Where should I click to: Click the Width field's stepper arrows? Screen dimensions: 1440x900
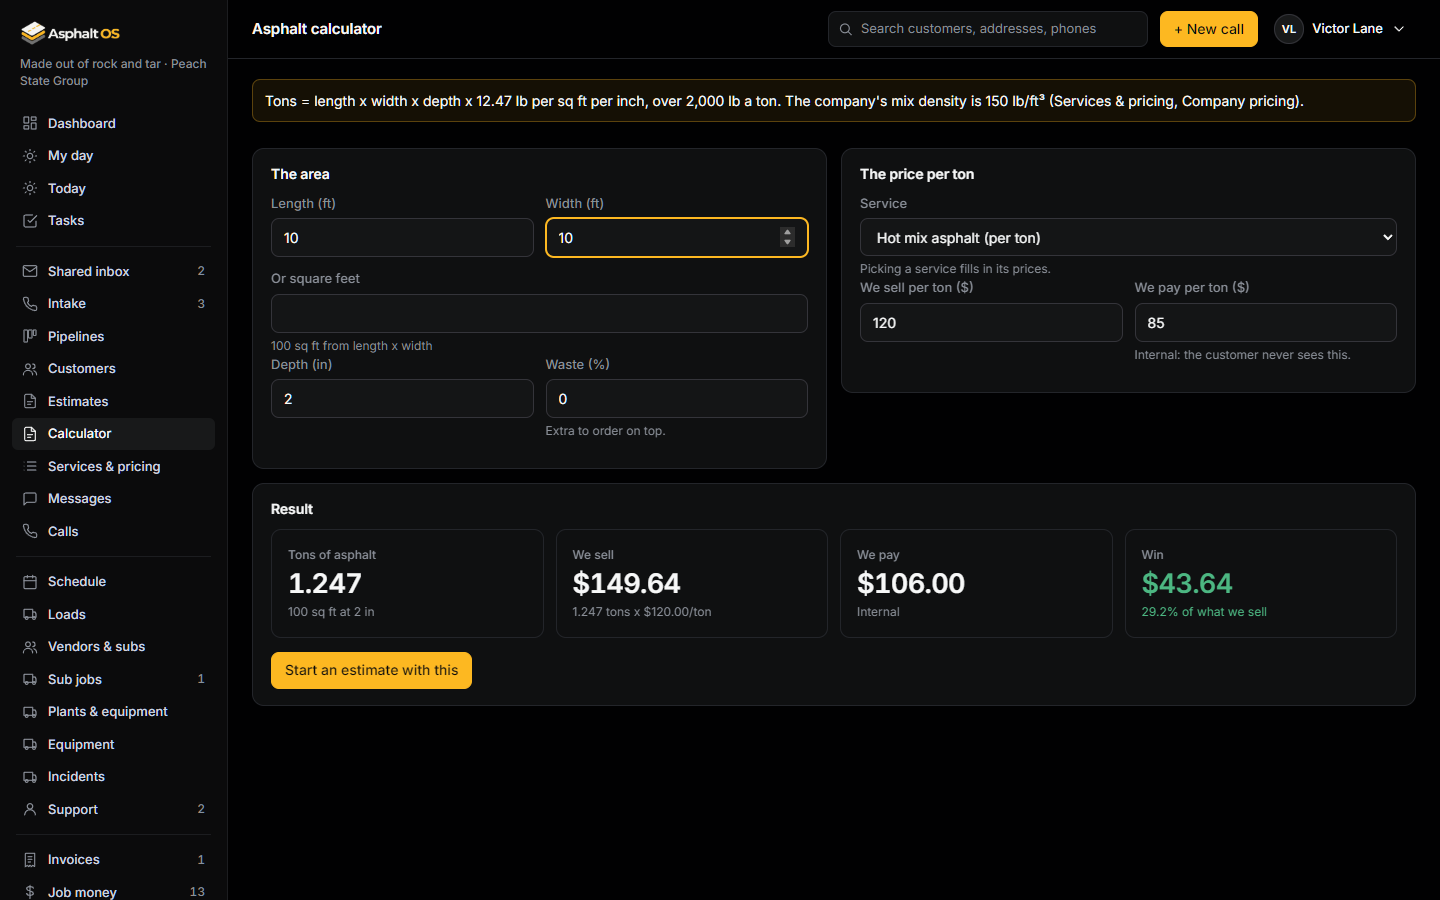(788, 237)
